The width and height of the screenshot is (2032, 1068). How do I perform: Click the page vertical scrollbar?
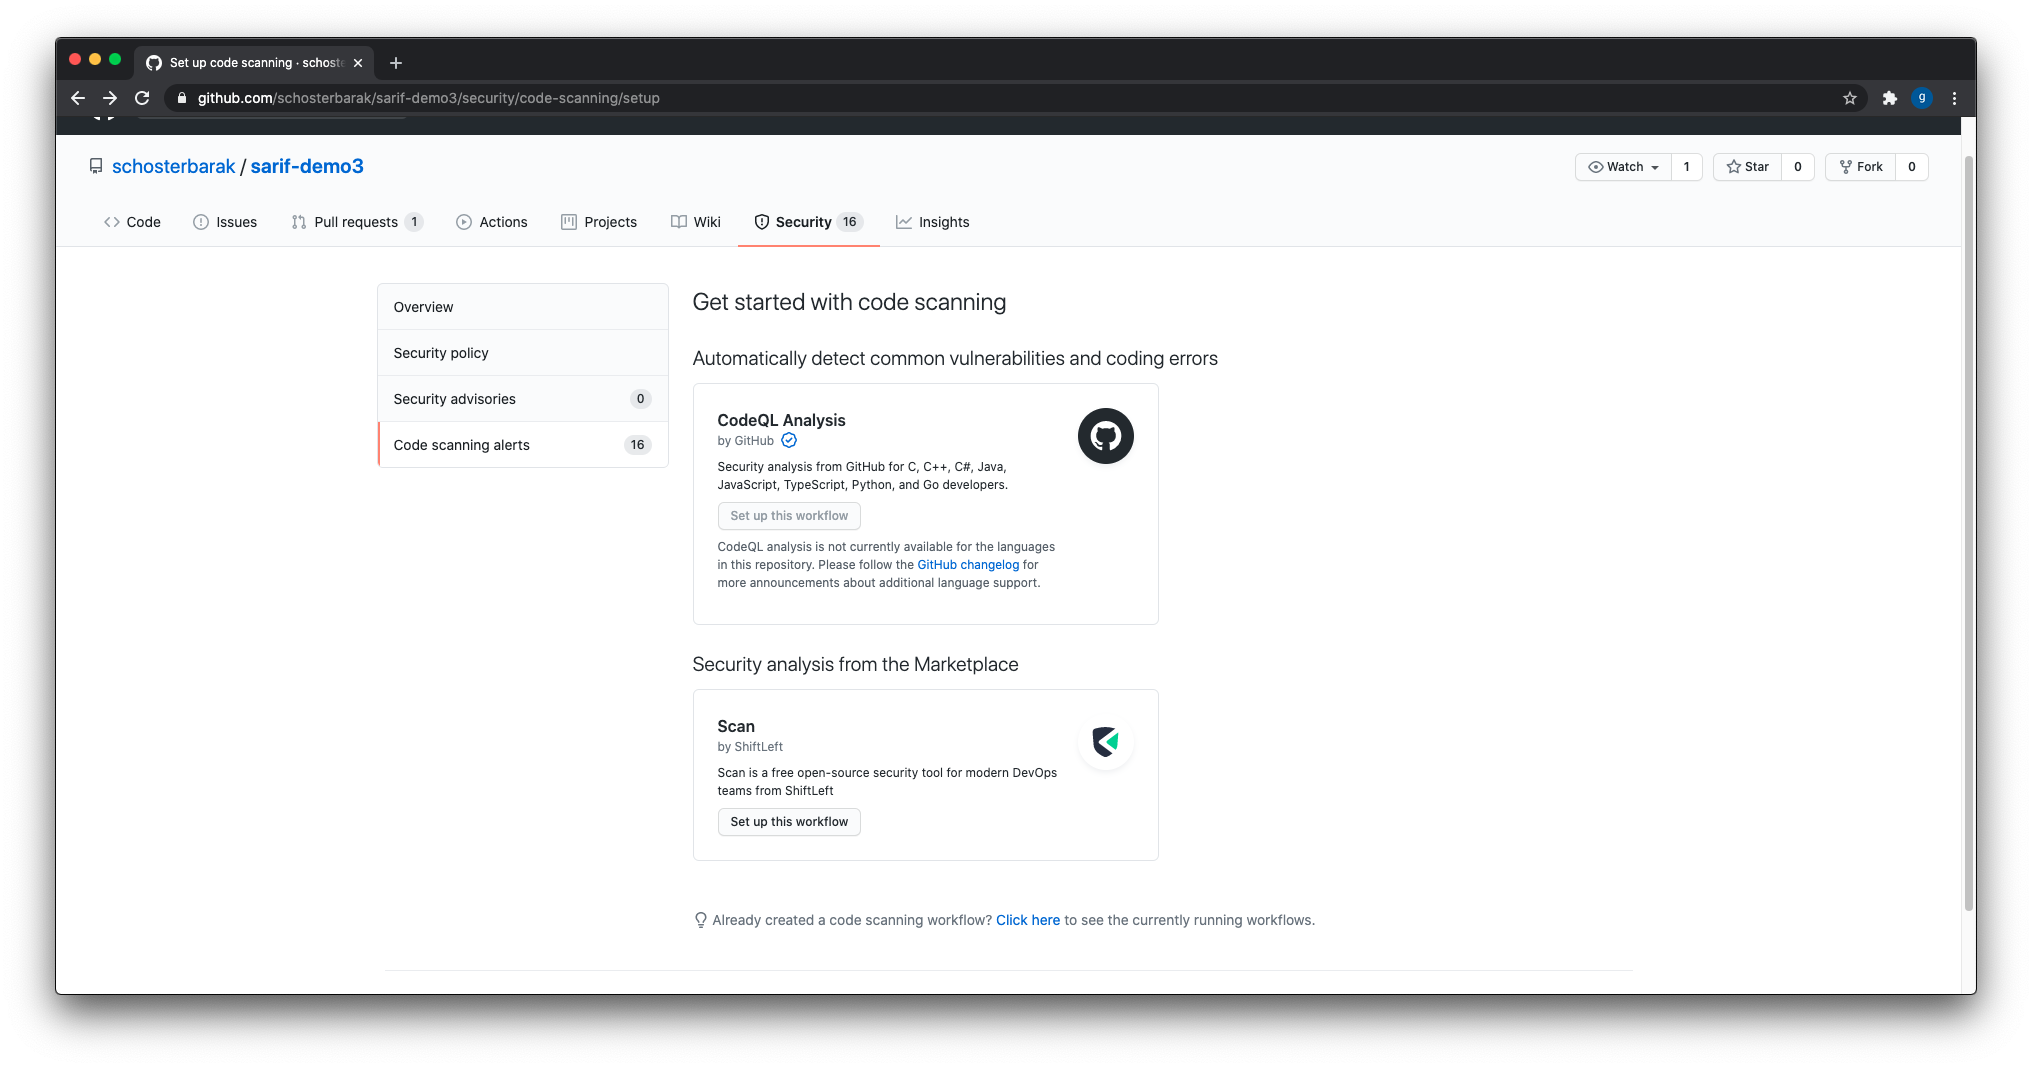tap(1968, 532)
